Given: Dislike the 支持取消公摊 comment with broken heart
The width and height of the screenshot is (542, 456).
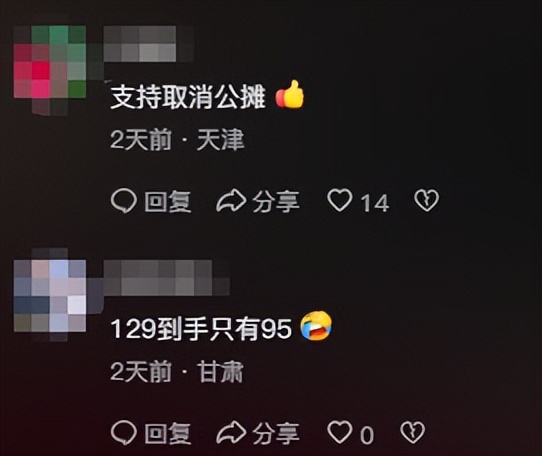Looking at the screenshot, I should point(427,201).
